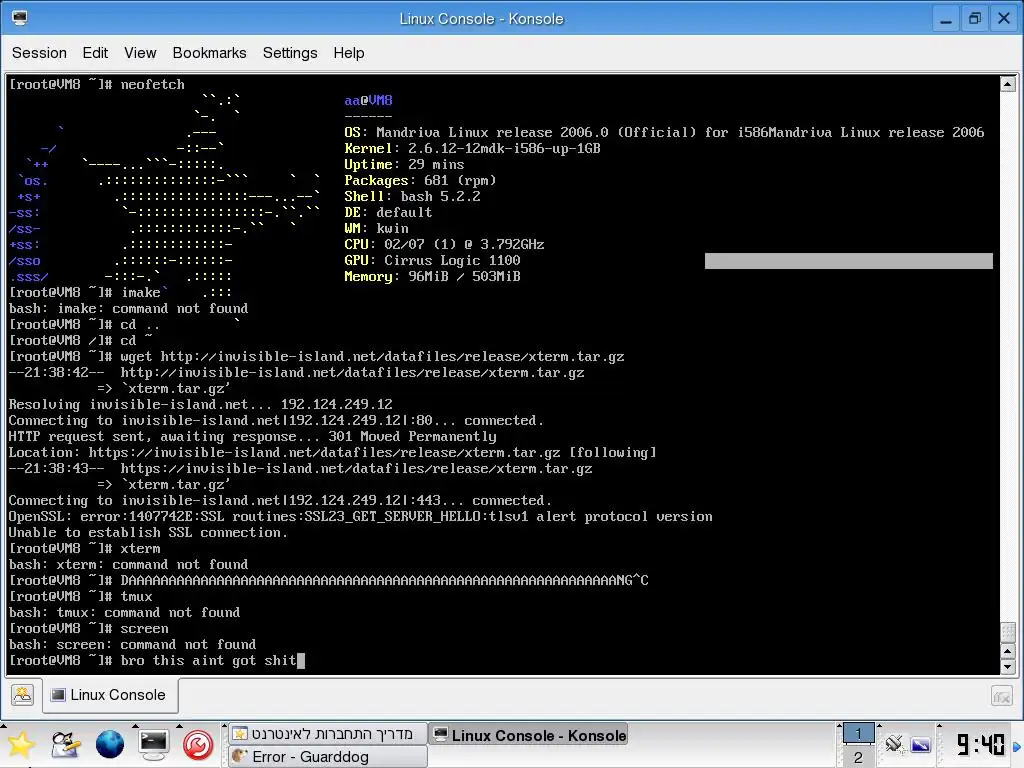Click the new session icon button

coord(22,695)
